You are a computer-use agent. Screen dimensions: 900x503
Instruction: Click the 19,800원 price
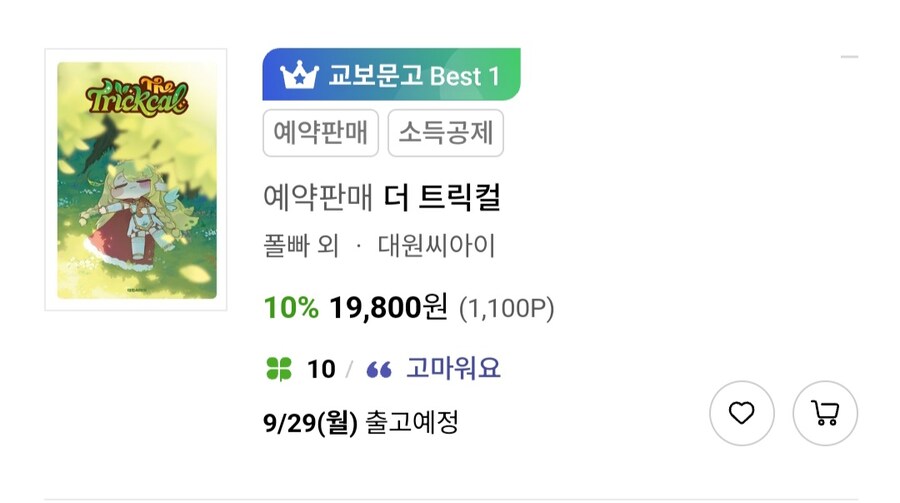[x=388, y=308]
